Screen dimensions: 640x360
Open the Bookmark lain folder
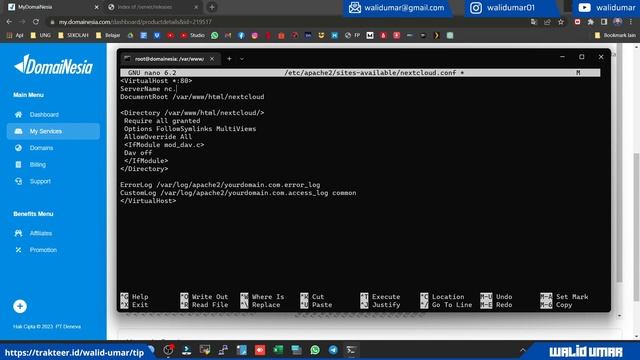pyautogui.click(x=615, y=36)
